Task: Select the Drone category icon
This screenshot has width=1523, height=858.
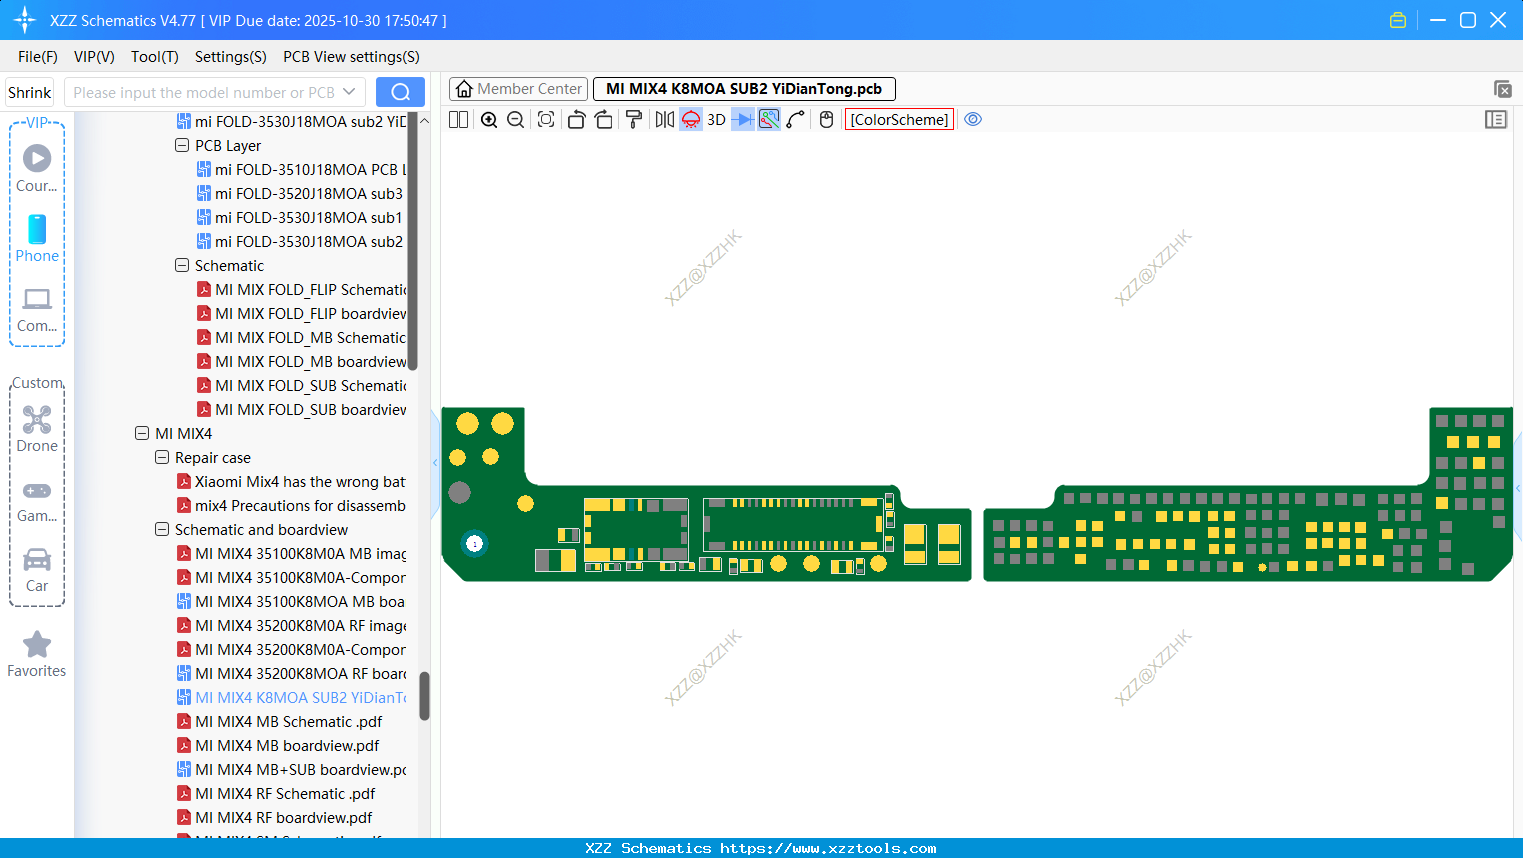Action: (37, 429)
